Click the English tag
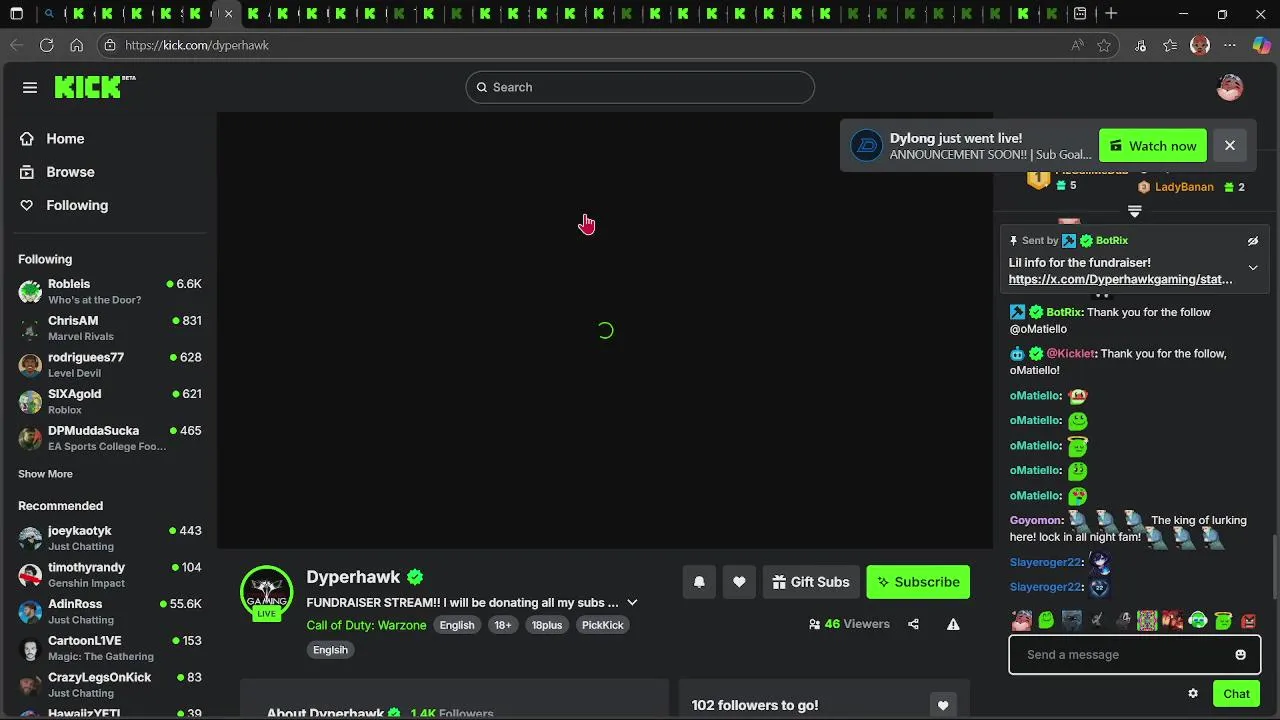Viewport: 1280px width, 720px height. 457,625
